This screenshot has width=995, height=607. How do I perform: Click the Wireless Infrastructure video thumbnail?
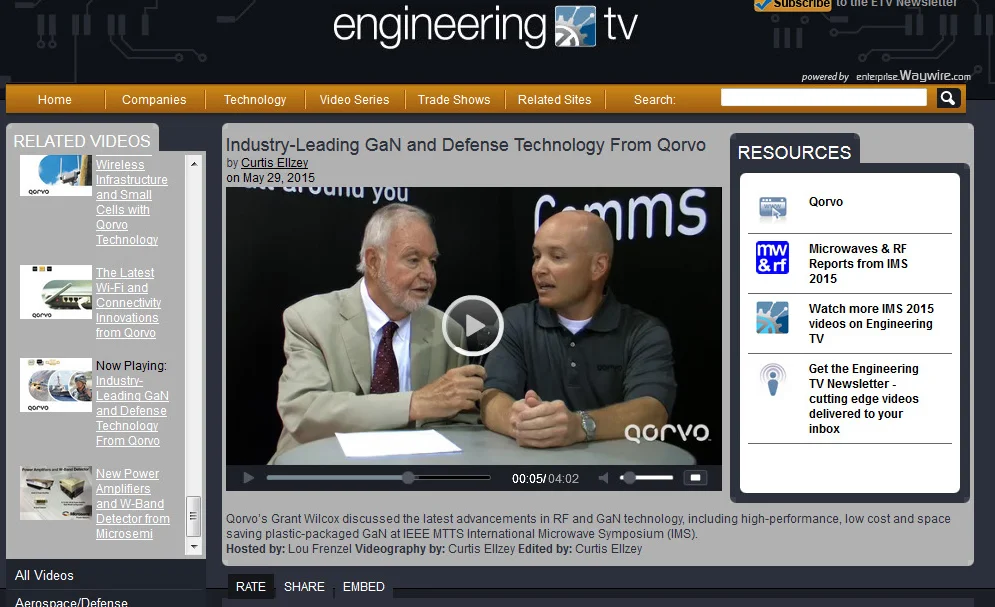click(56, 176)
